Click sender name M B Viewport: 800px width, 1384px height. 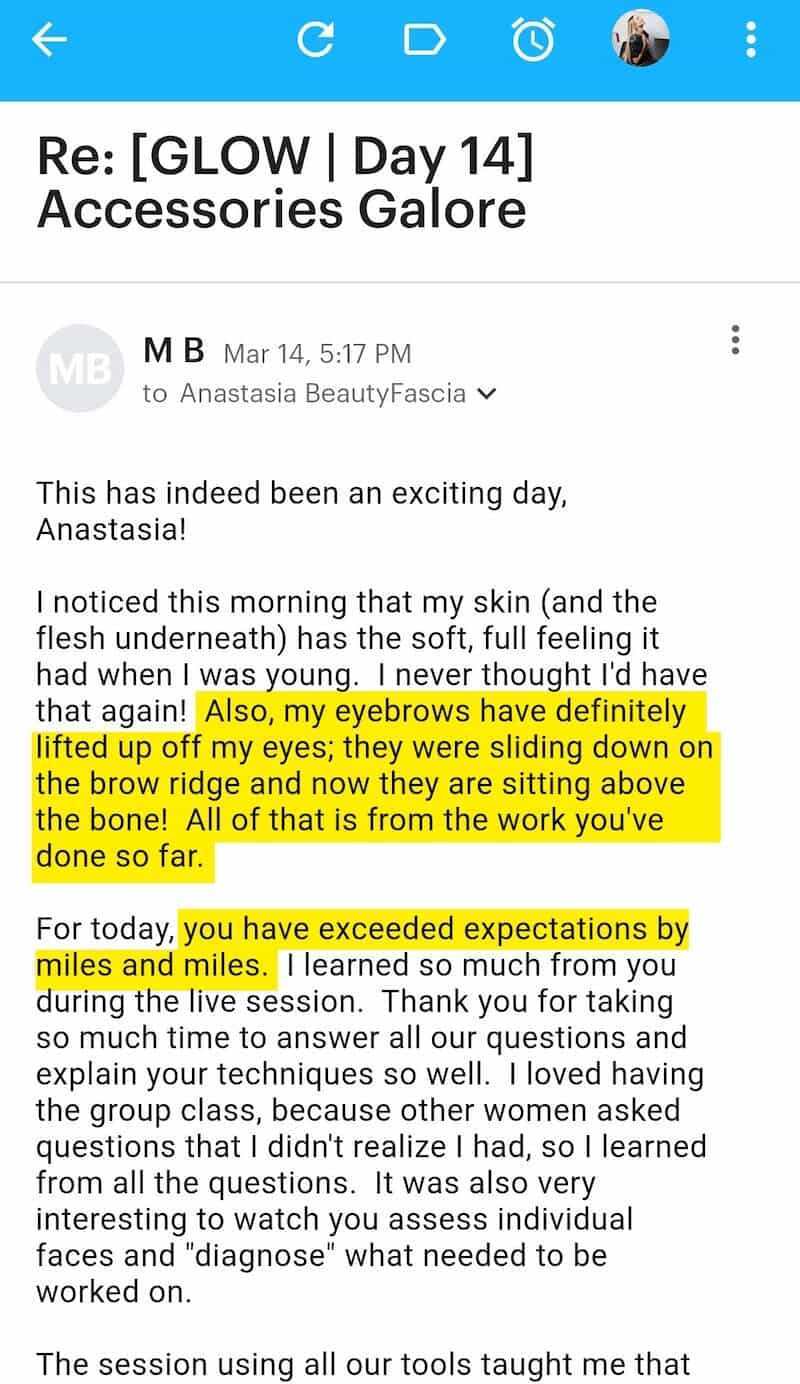tap(174, 351)
